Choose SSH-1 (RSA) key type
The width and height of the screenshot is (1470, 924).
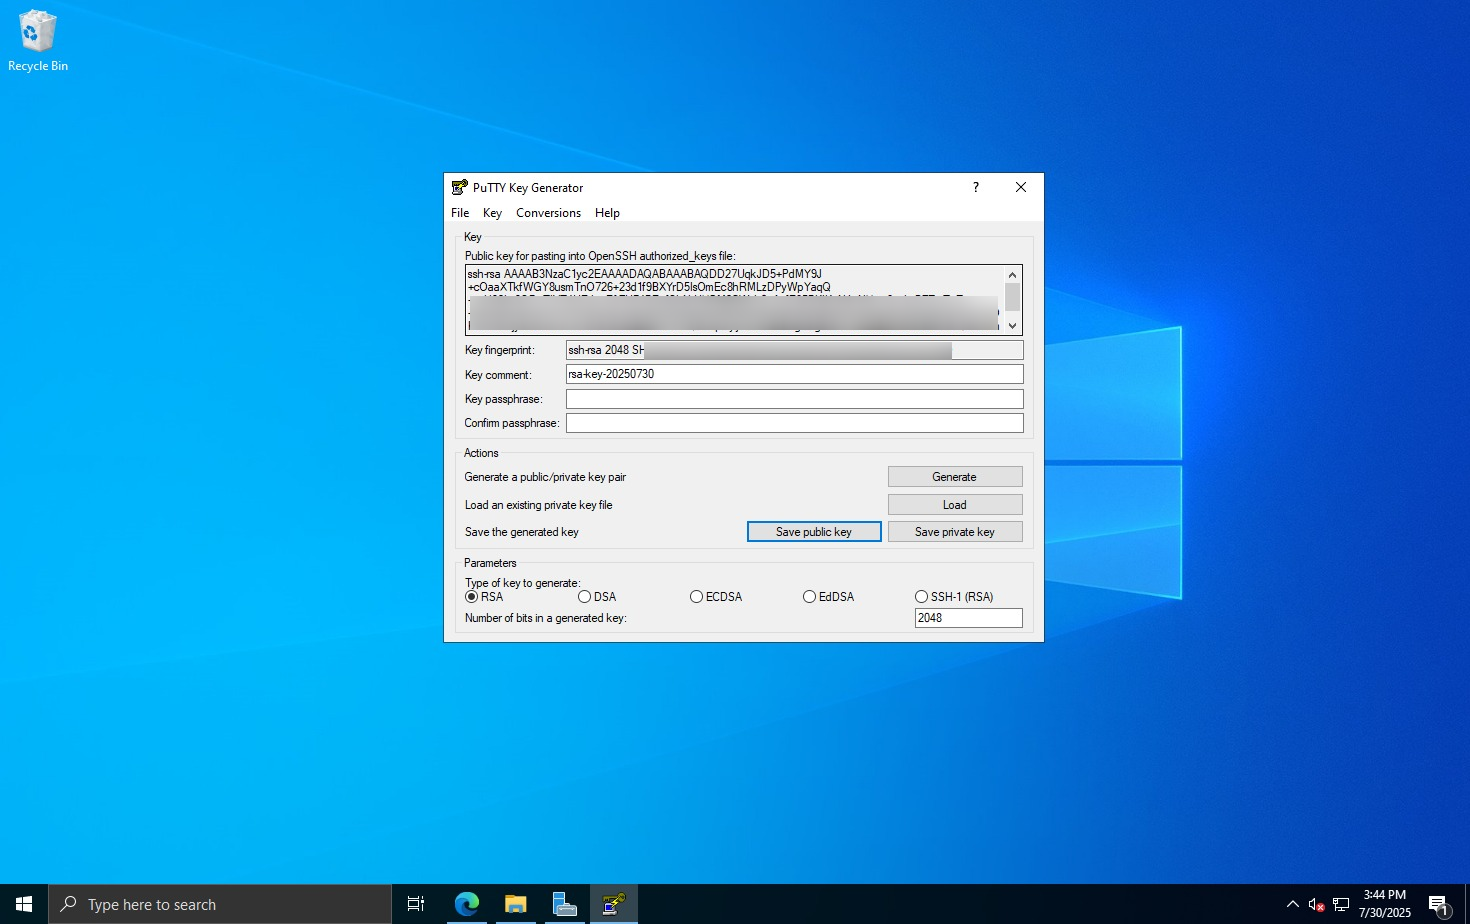click(921, 596)
